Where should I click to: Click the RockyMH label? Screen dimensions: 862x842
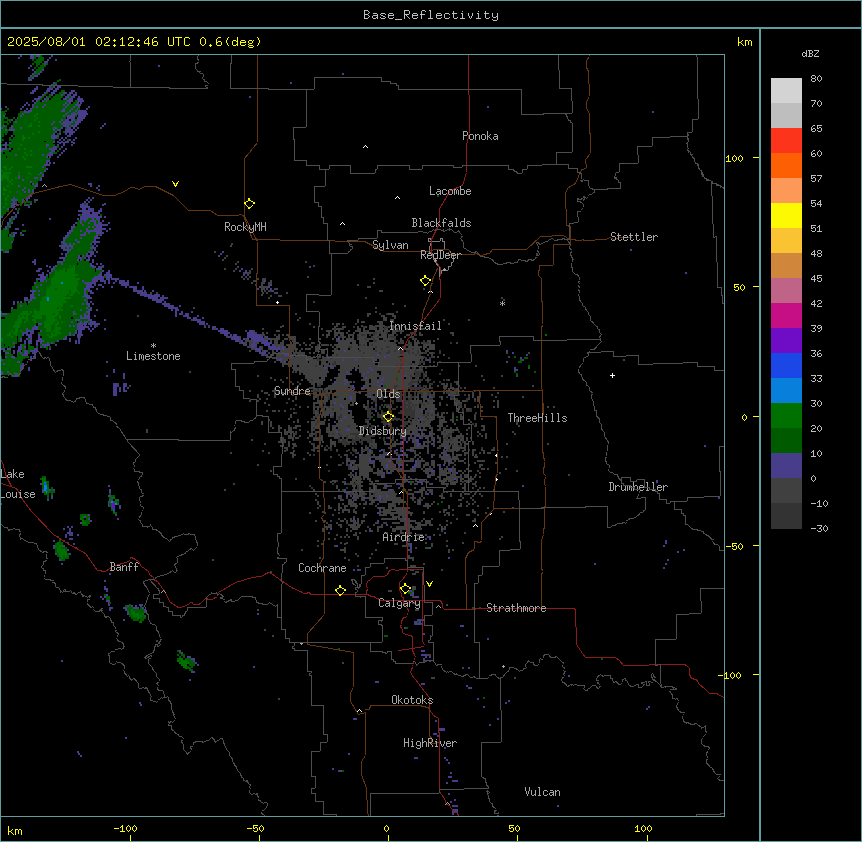(245, 227)
